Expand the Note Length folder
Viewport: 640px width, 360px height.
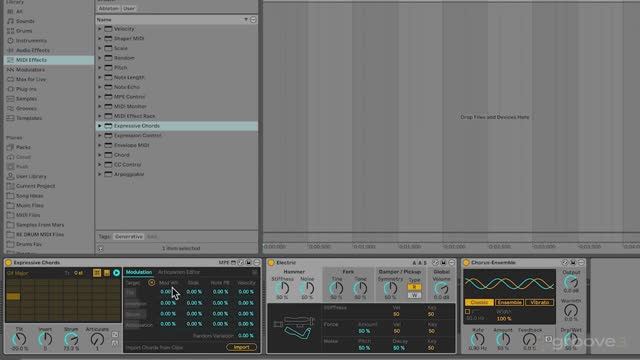pyautogui.click(x=100, y=77)
